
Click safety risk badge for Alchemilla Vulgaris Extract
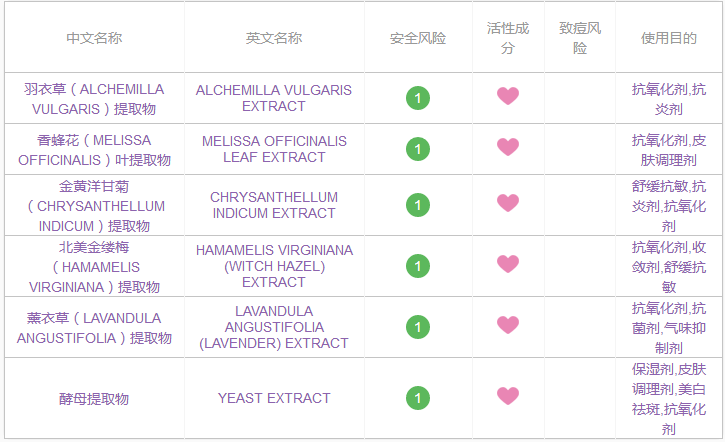tap(418, 98)
